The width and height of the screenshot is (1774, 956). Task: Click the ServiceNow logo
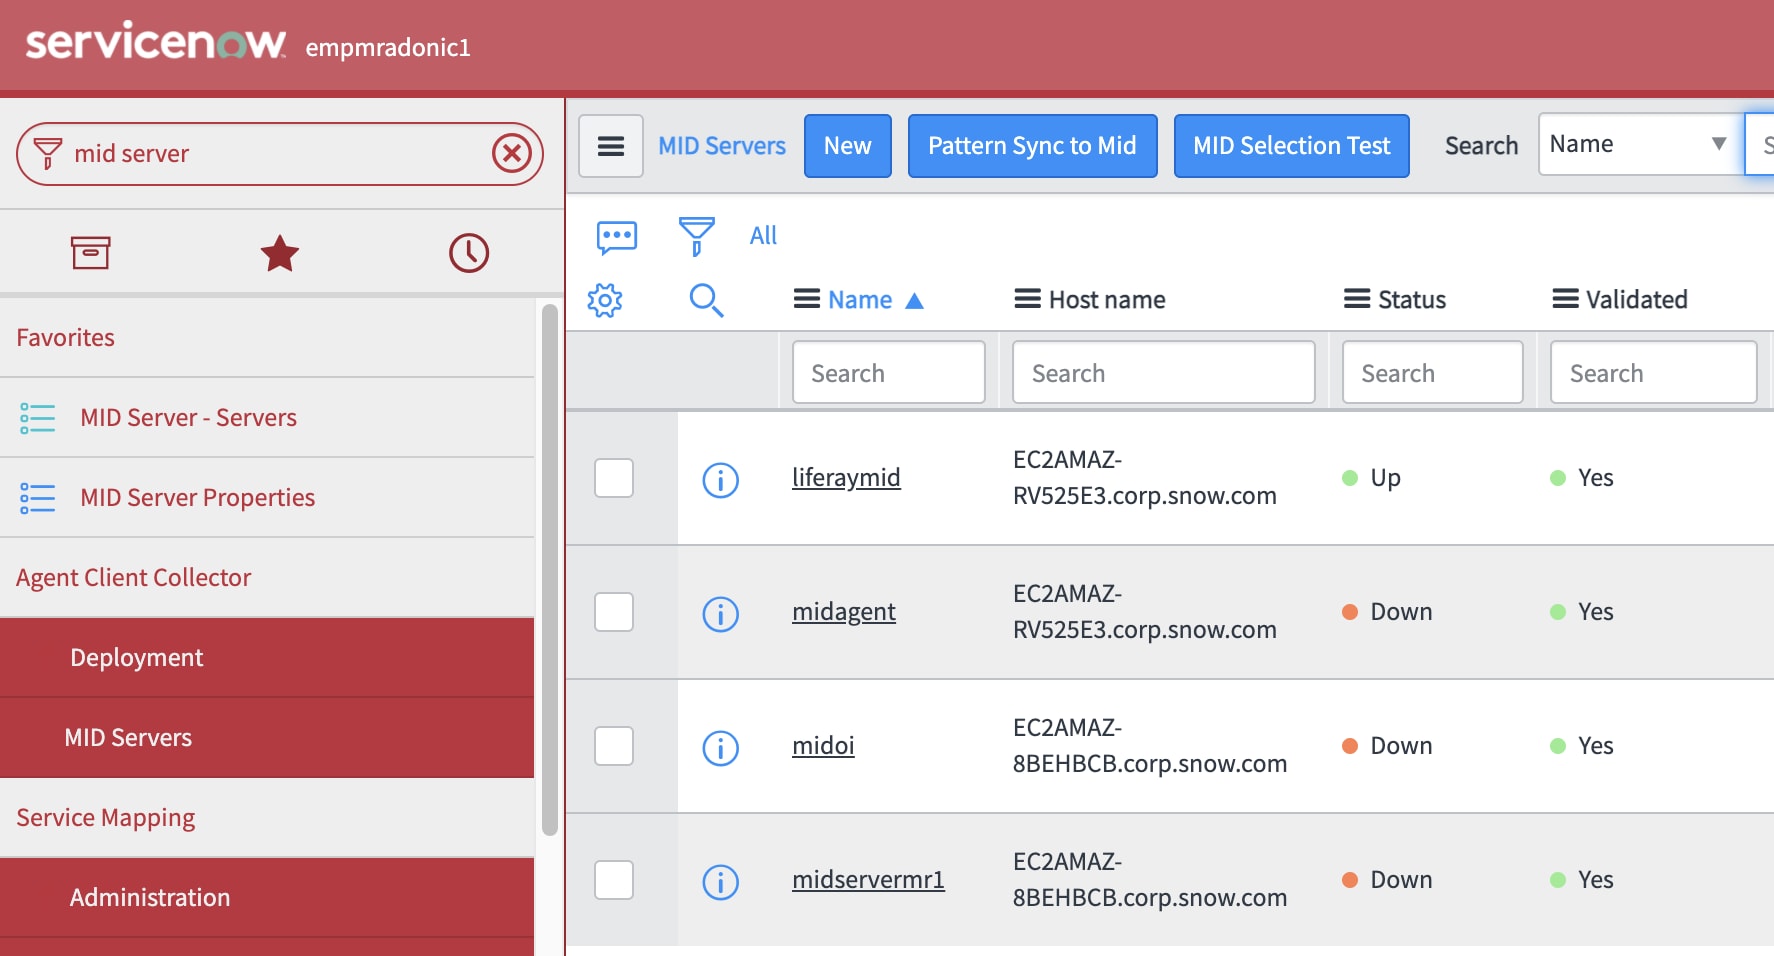point(156,42)
